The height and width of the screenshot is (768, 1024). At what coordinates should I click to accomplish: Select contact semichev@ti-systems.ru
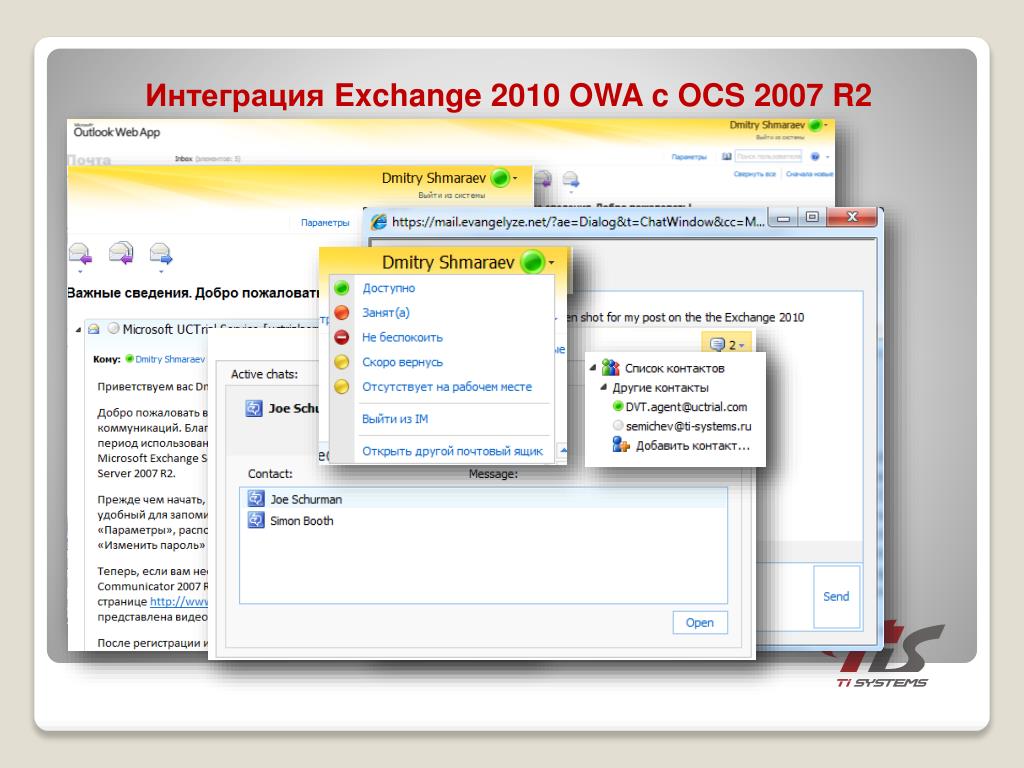[688, 426]
